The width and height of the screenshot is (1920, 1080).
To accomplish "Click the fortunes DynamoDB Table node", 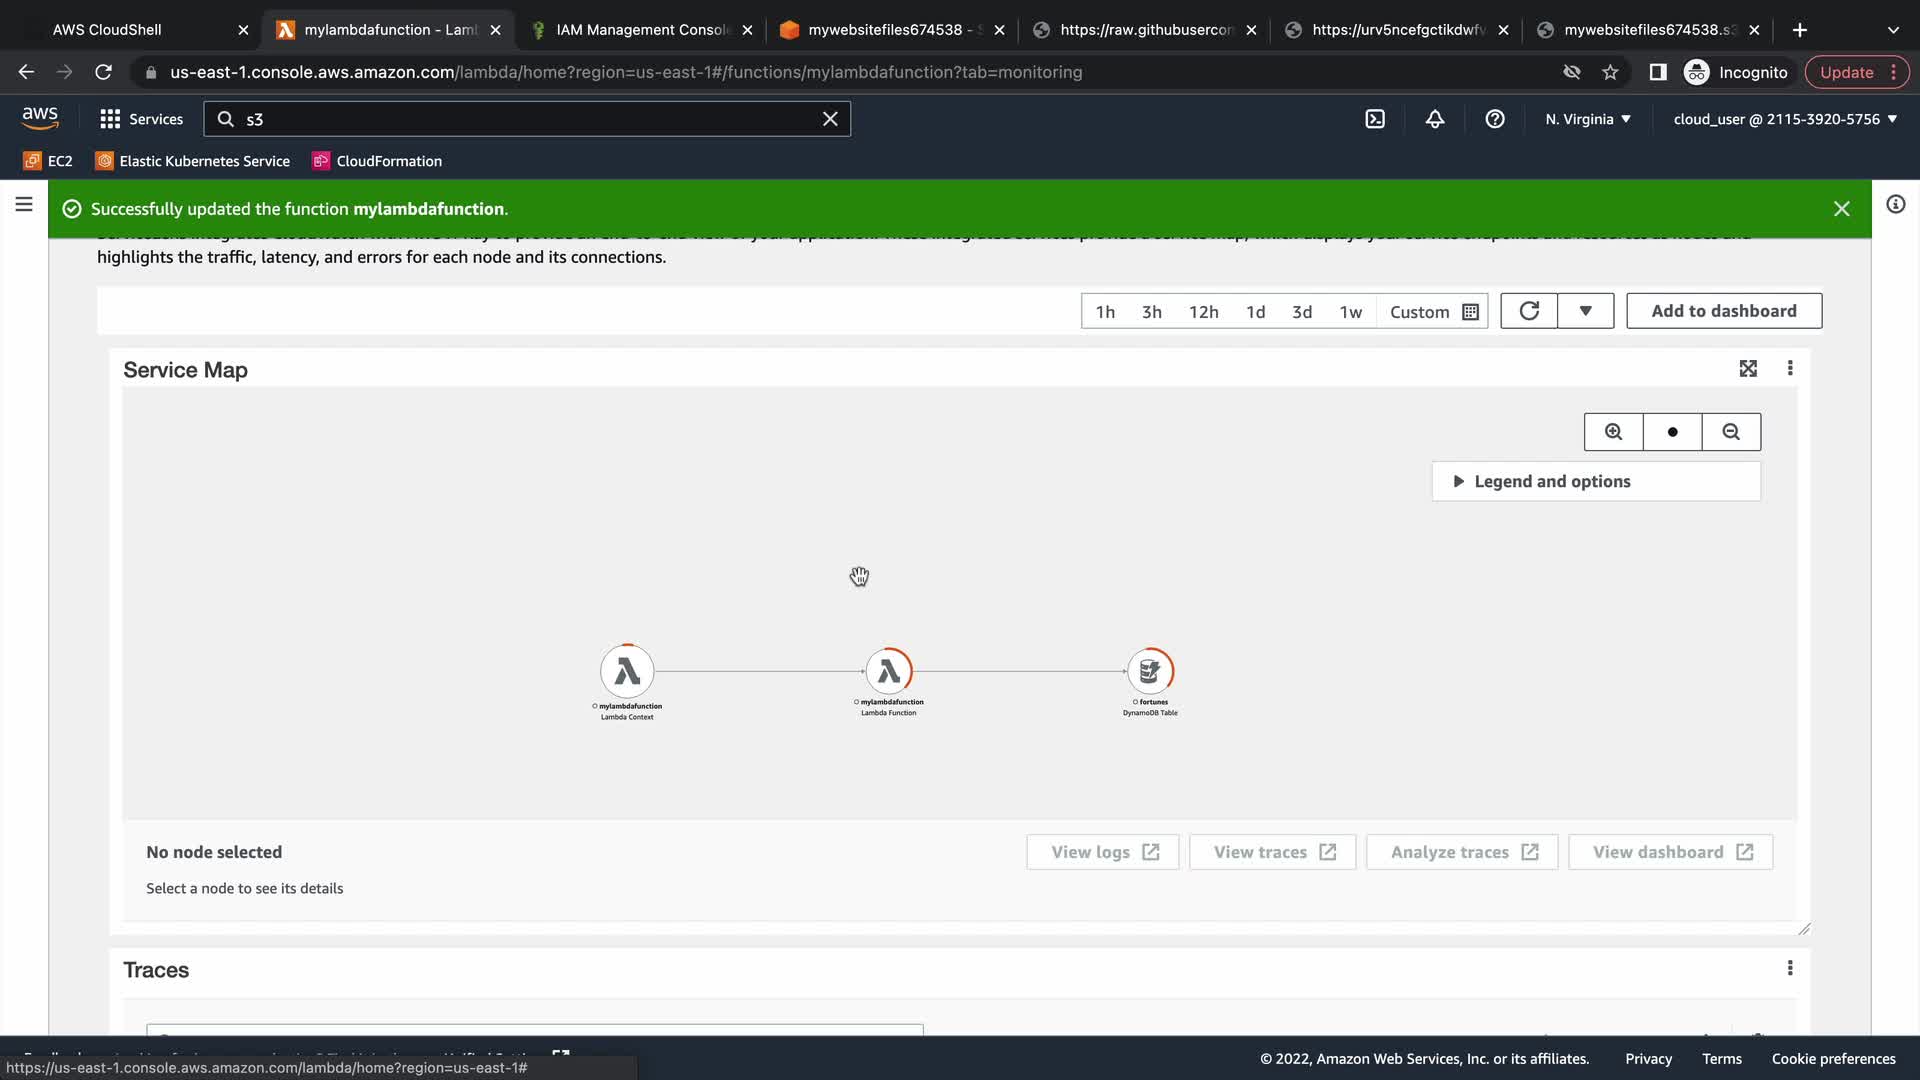I will [x=1150, y=672].
